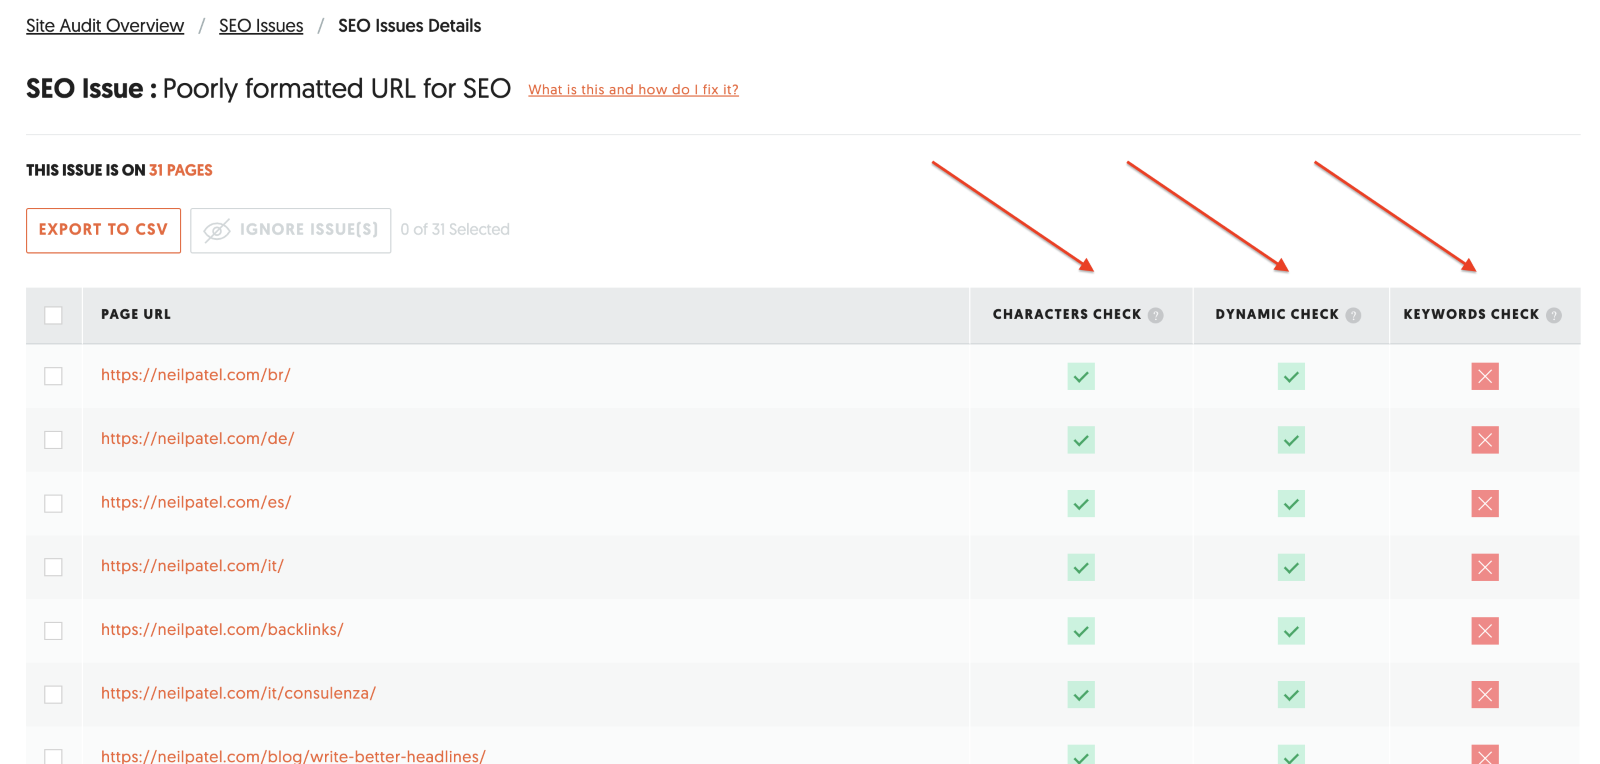1600x764 pixels.
Task: Select the checkbox for neilpatel.com/br/ row
Action: click(54, 376)
